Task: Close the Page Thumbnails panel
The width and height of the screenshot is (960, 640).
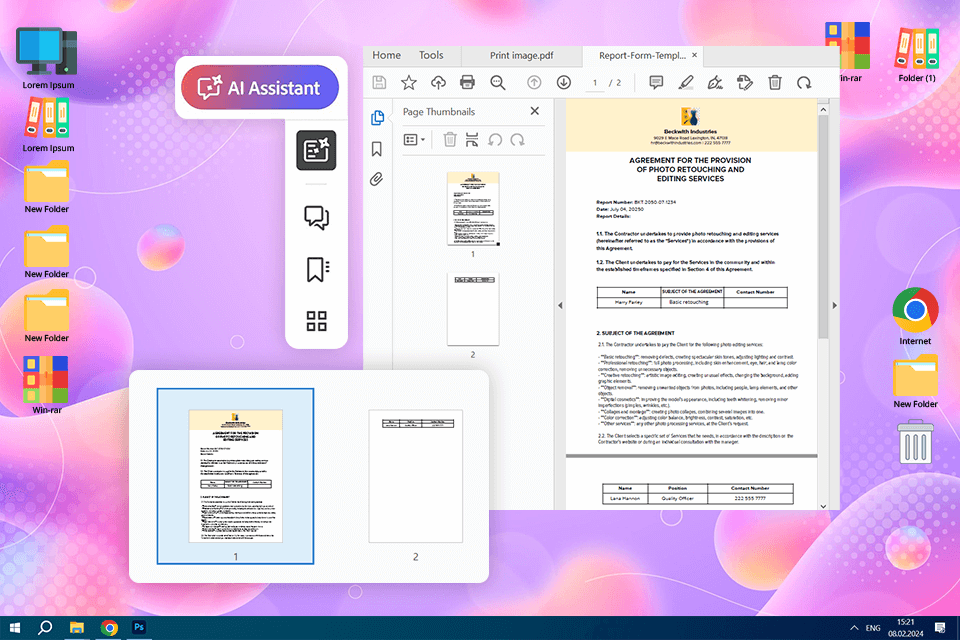Action: [x=534, y=111]
